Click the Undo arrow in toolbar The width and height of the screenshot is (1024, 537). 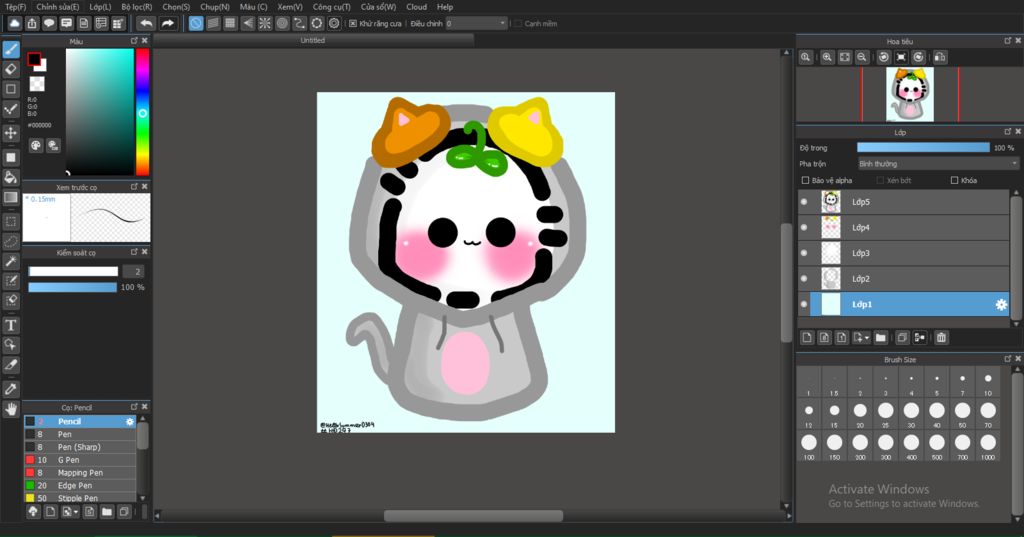click(x=146, y=24)
